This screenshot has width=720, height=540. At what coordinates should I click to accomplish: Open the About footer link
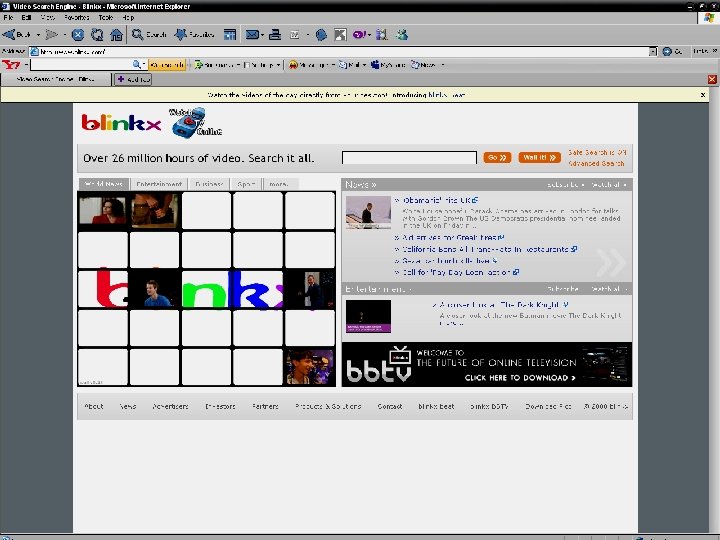tap(94, 406)
